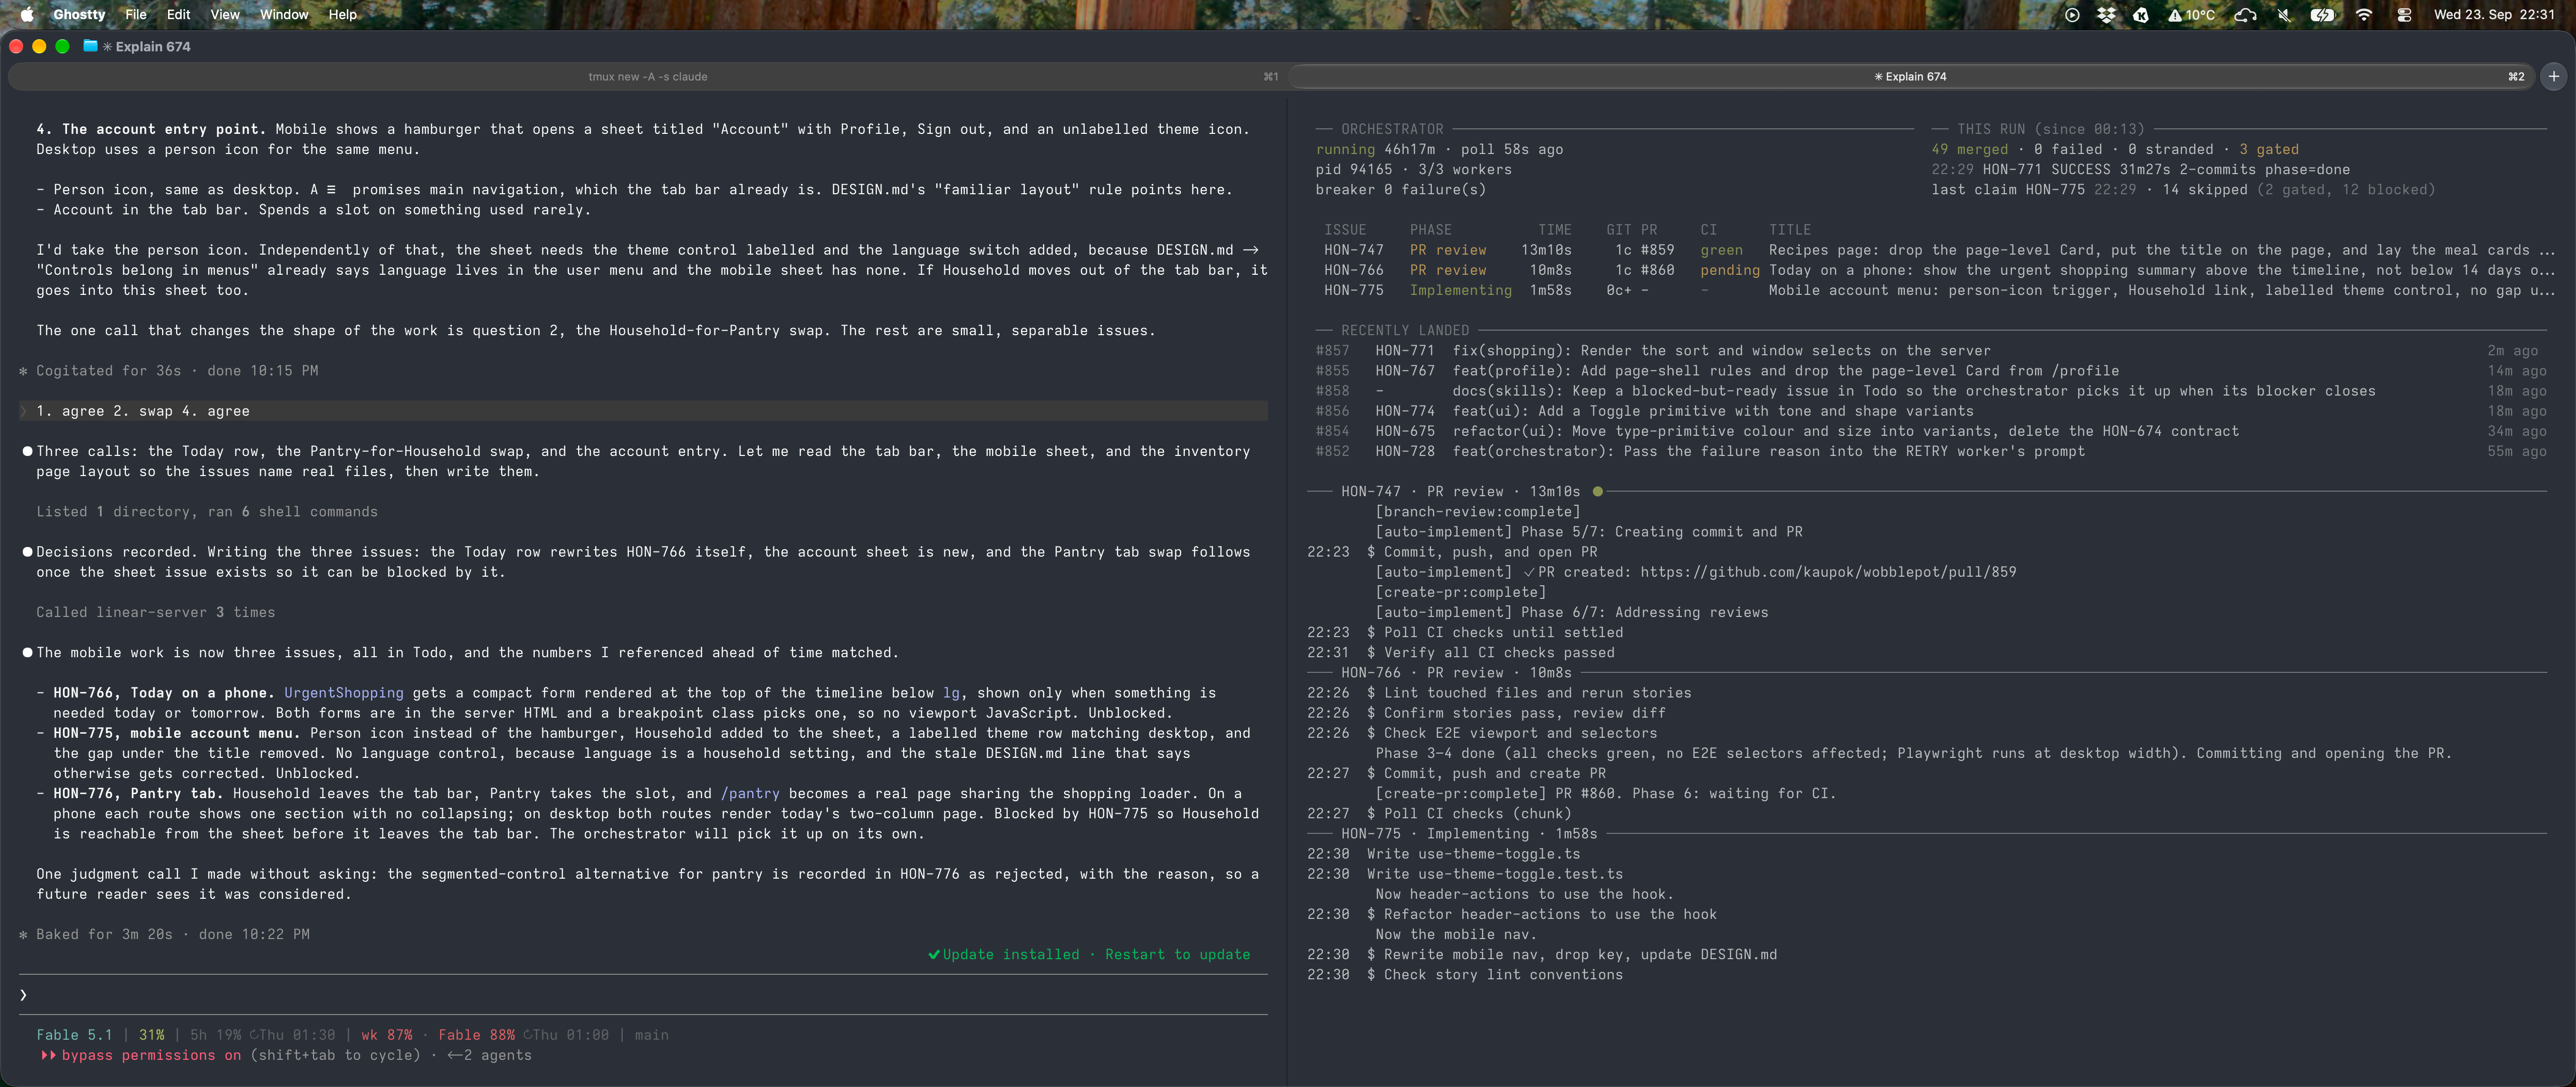Click the Claude prompt input line

(x=643, y=995)
